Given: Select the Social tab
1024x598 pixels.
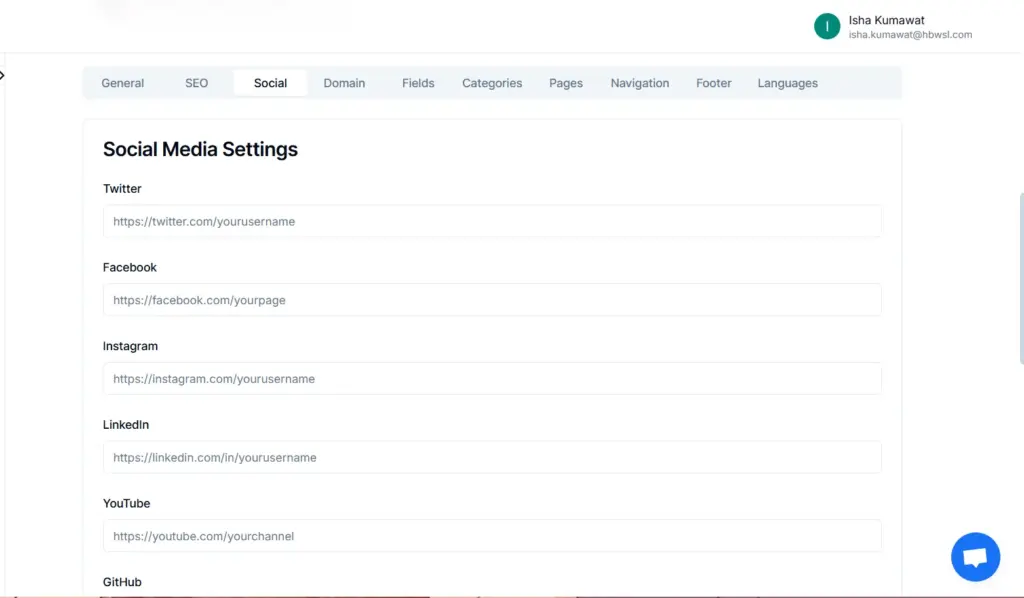Looking at the screenshot, I should [270, 83].
